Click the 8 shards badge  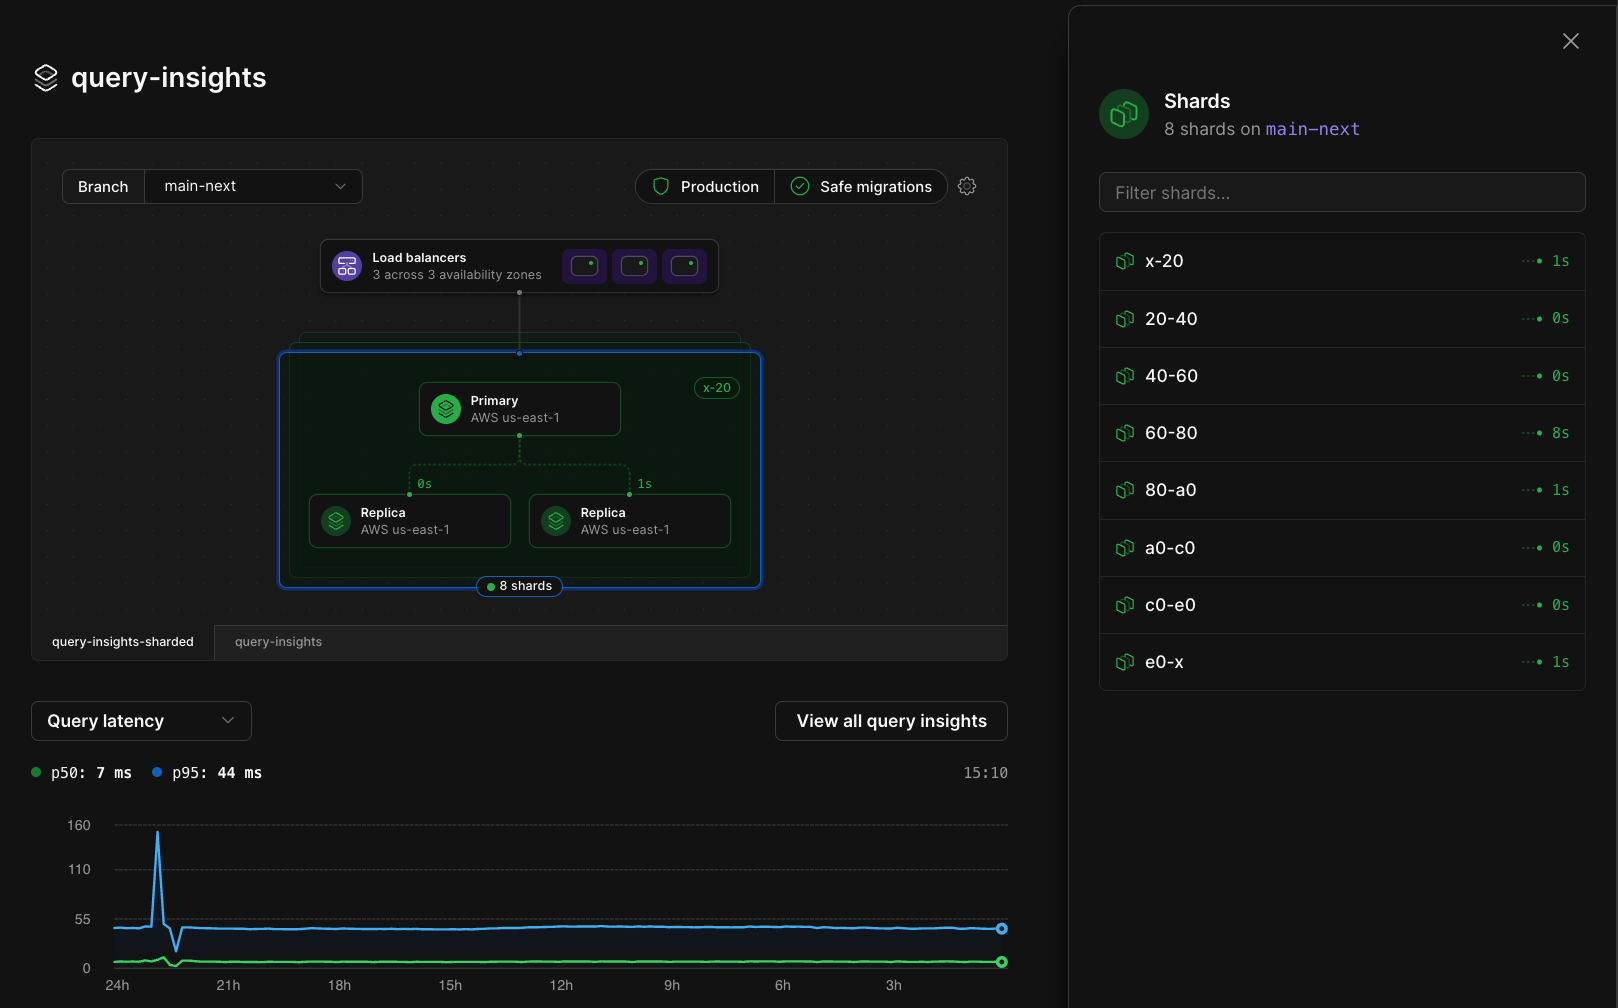[519, 586]
